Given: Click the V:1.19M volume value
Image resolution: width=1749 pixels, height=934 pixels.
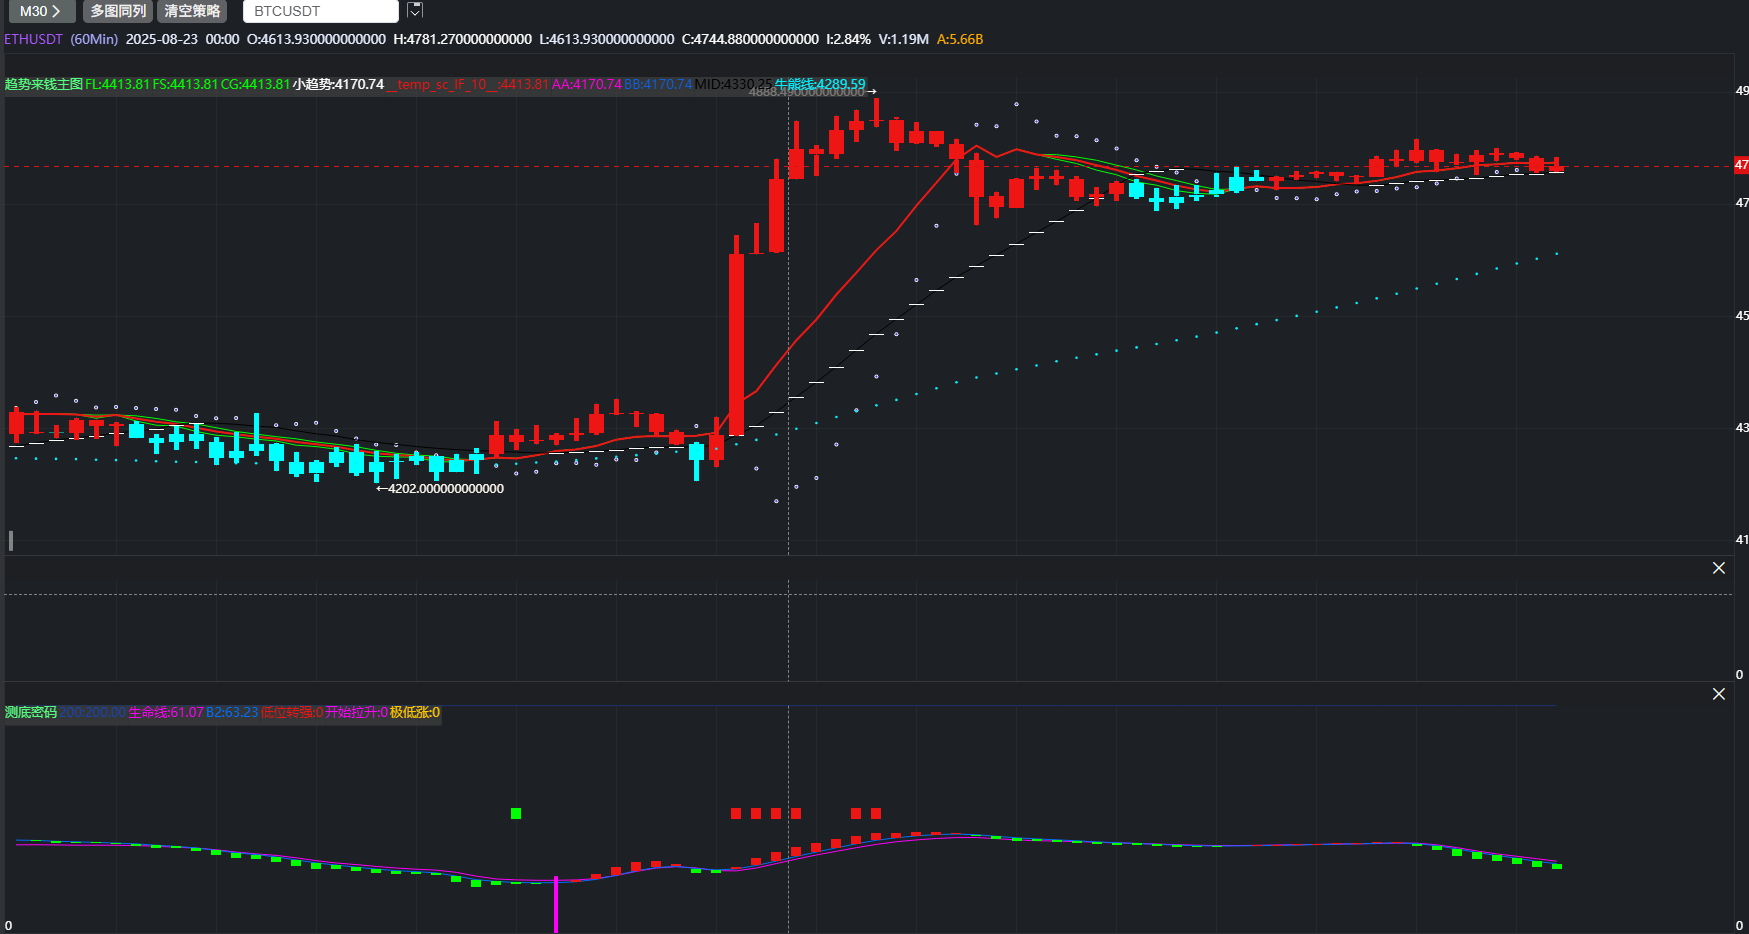Looking at the screenshot, I should 904,39.
